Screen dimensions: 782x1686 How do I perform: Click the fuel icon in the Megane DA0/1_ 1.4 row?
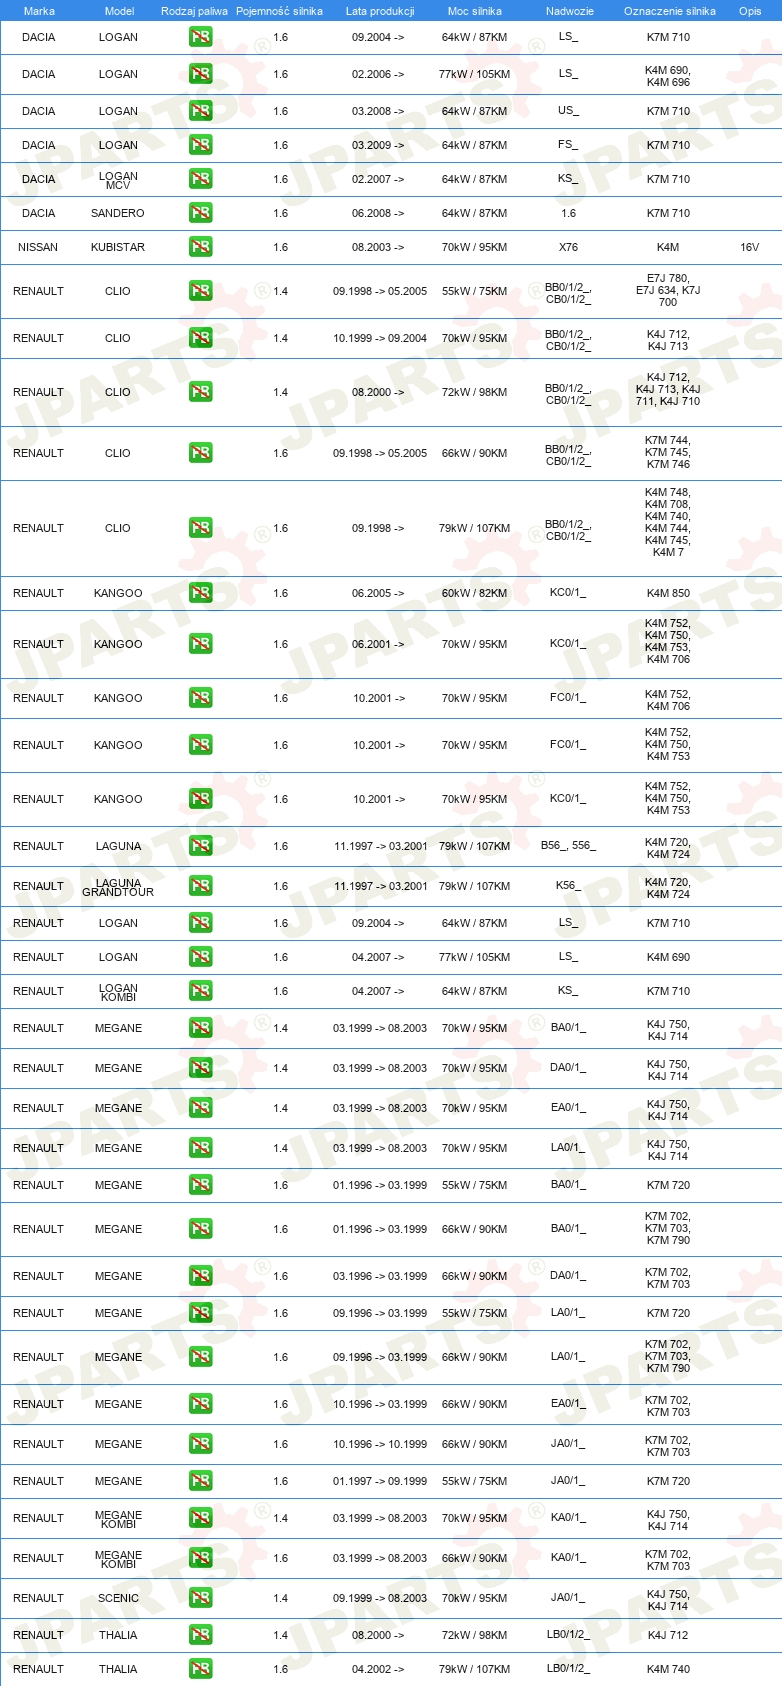coord(200,1068)
